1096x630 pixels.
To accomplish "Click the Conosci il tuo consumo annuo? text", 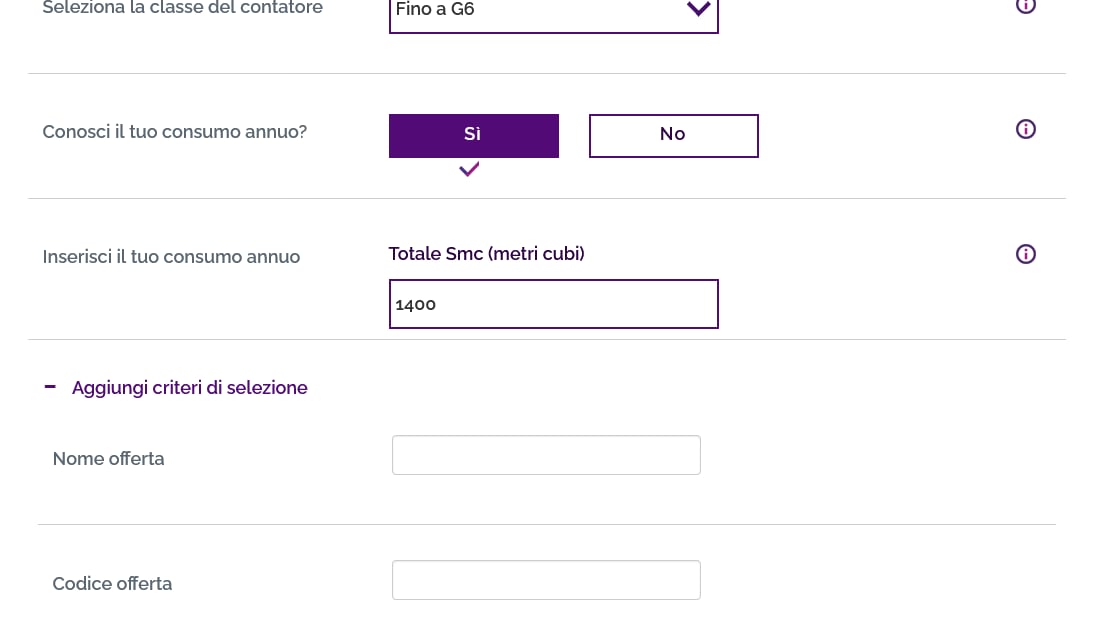I will (x=174, y=132).
